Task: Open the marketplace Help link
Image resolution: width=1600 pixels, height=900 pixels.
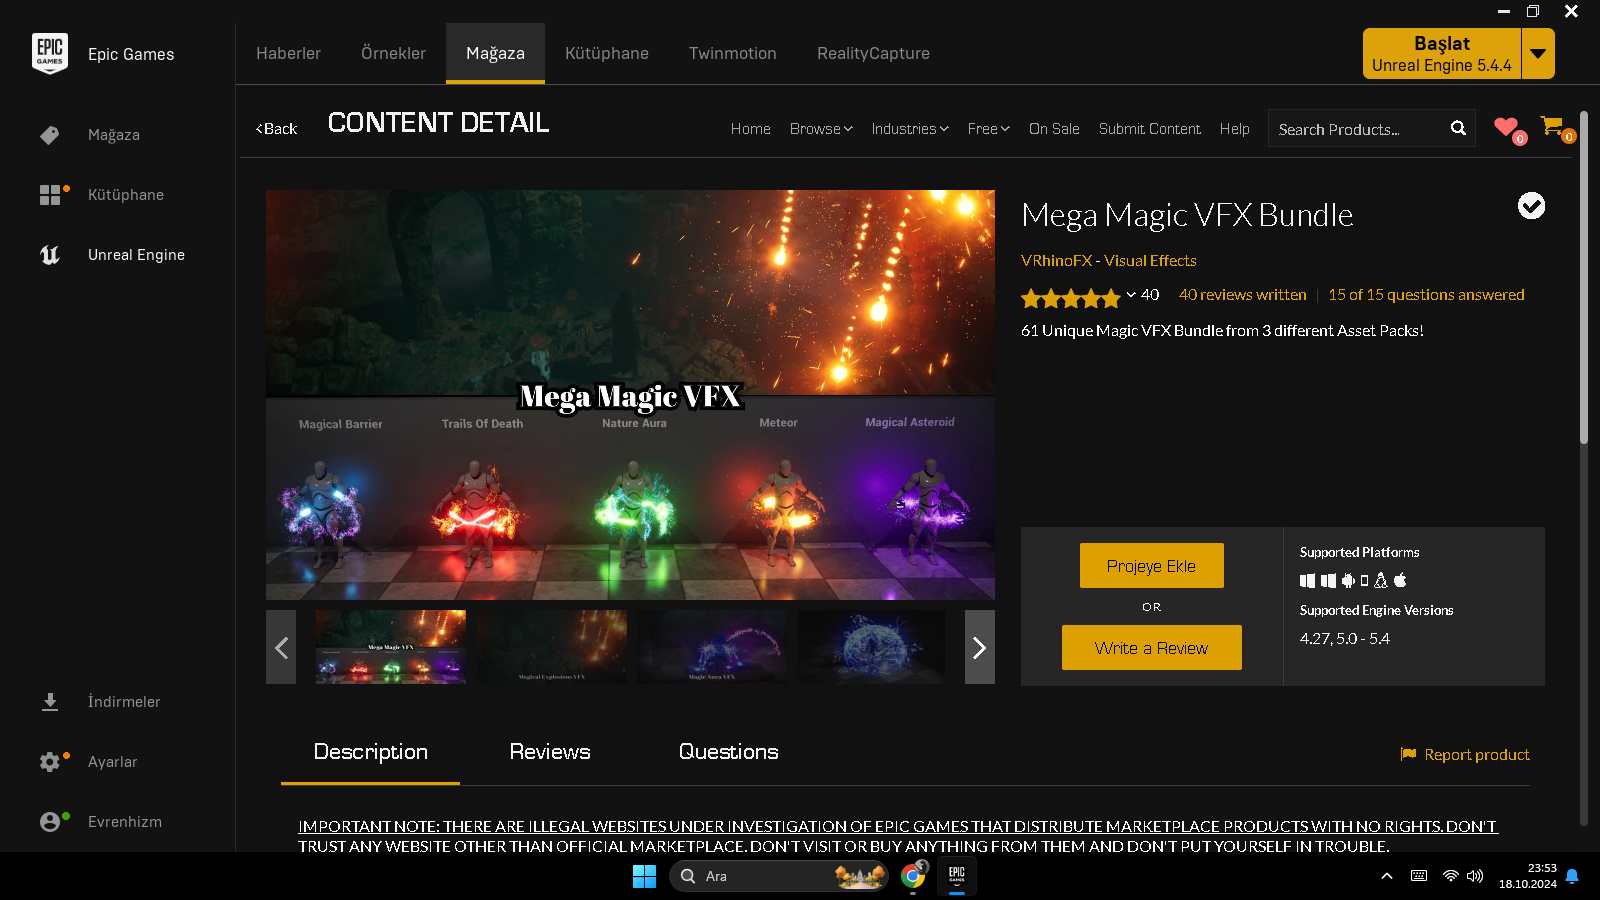Action: pyautogui.click(x=1234, y=129)
